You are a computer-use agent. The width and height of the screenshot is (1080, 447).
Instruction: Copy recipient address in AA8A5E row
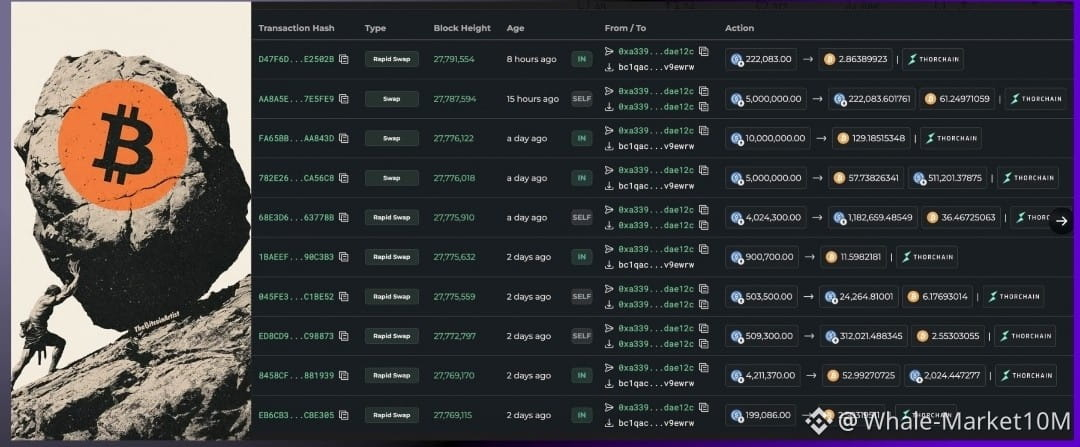coord(703,107)
